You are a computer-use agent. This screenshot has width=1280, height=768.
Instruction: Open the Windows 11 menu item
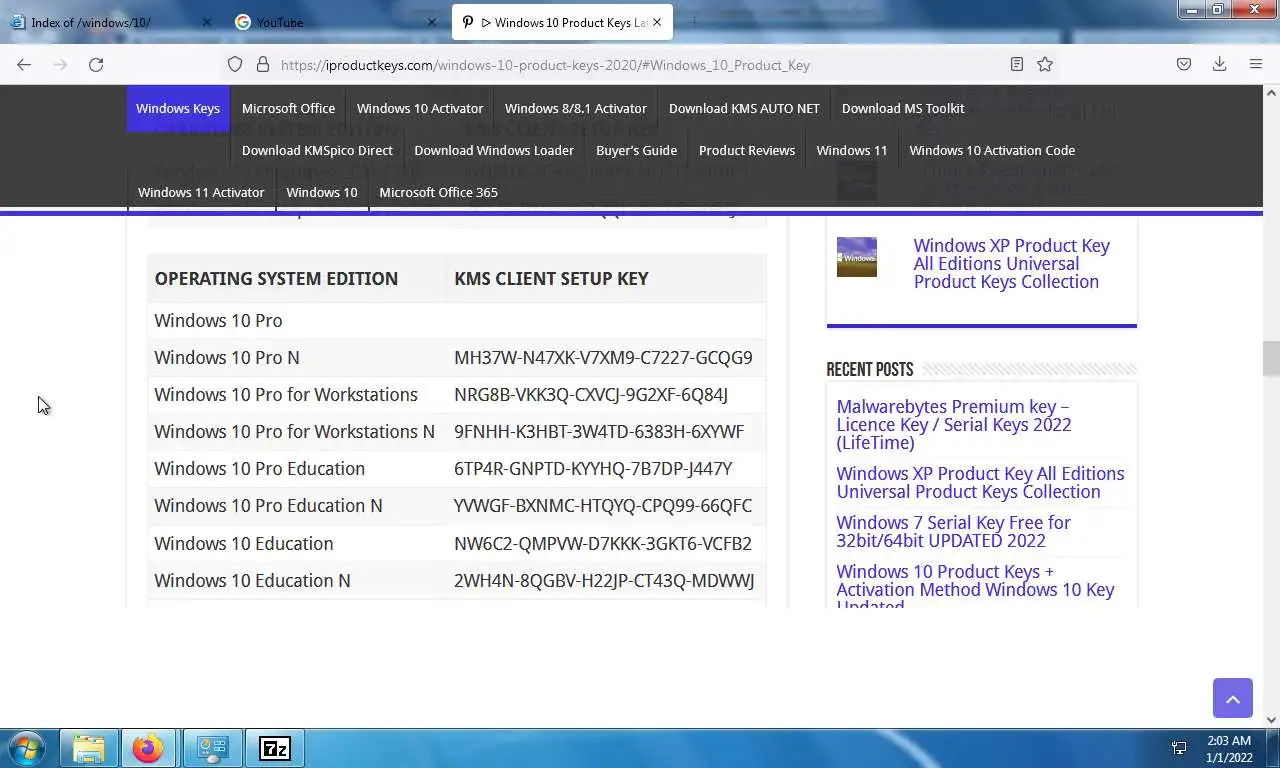(x=852, y=150)
